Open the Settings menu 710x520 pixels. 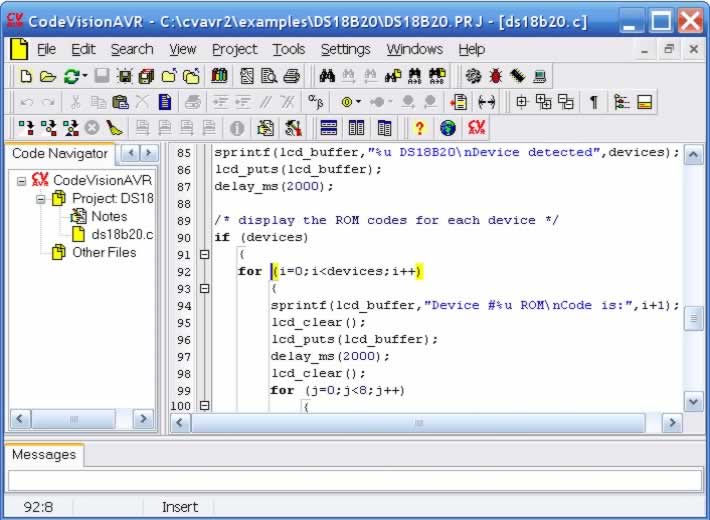coord(345,49)
